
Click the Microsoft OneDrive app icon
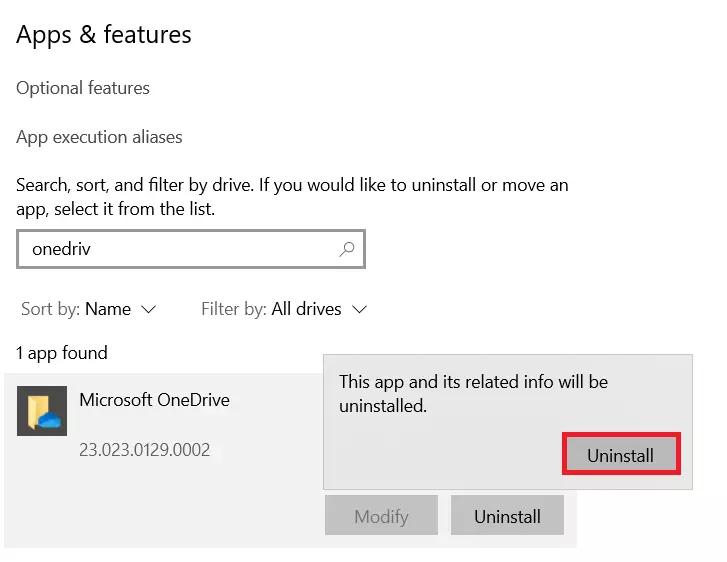[42, 410]
